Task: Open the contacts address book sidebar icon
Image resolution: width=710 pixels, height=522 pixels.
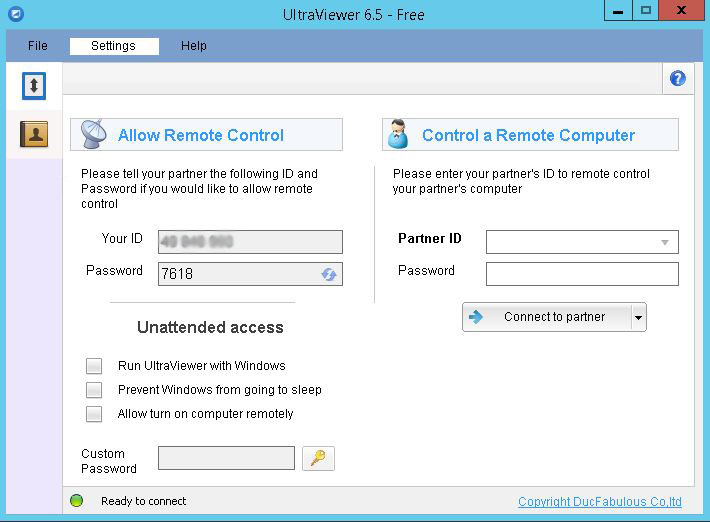Action: point(34,134)
